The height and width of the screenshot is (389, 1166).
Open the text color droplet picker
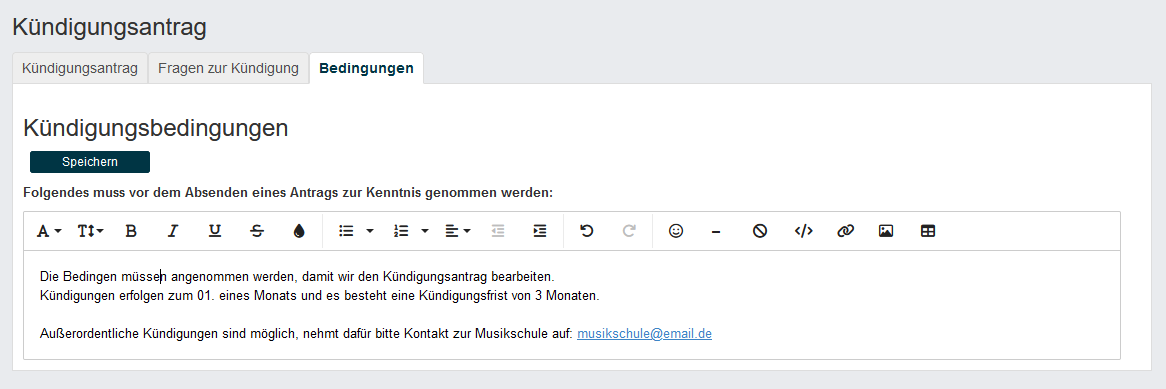(x=299, y=231)
